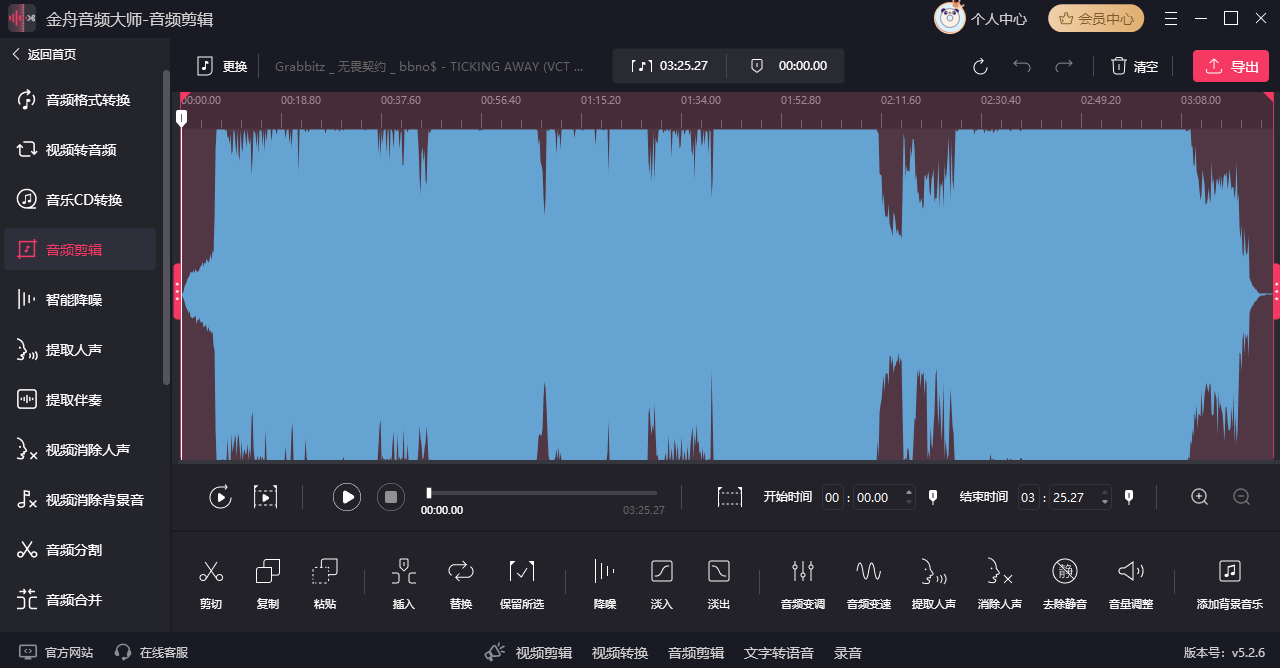Screen dimensions: 1280x668
Task: Click the refresh/reset circular arrow icon
Action: click(x=980, y=66)
